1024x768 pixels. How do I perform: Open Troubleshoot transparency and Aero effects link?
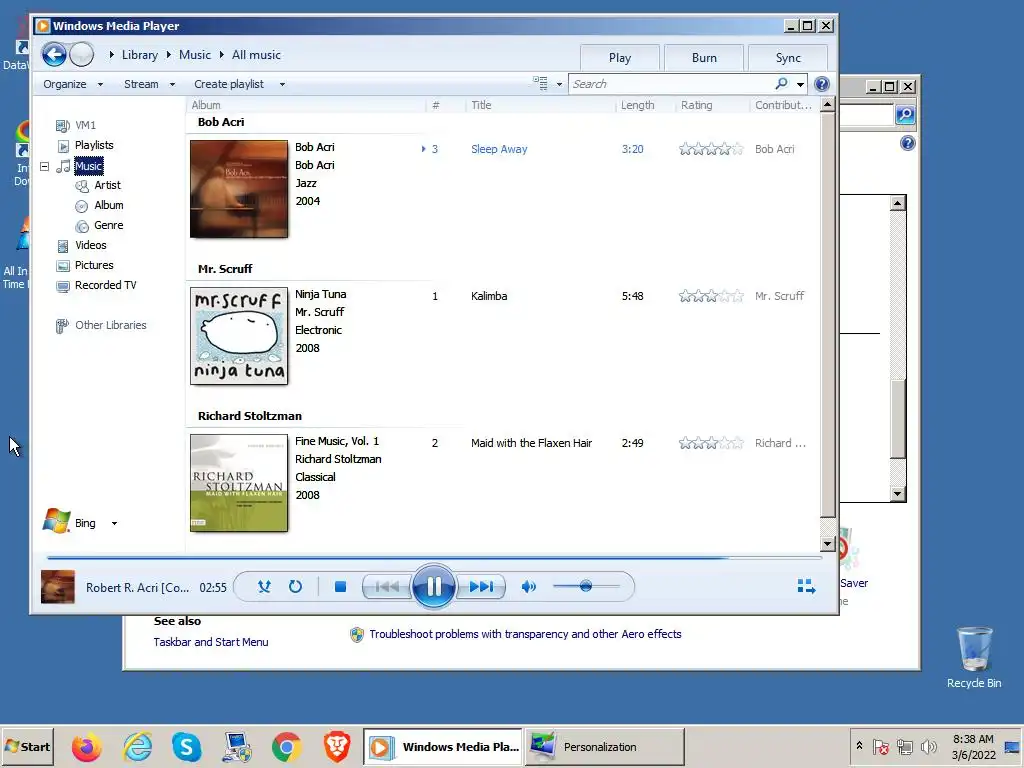point(525,634)
